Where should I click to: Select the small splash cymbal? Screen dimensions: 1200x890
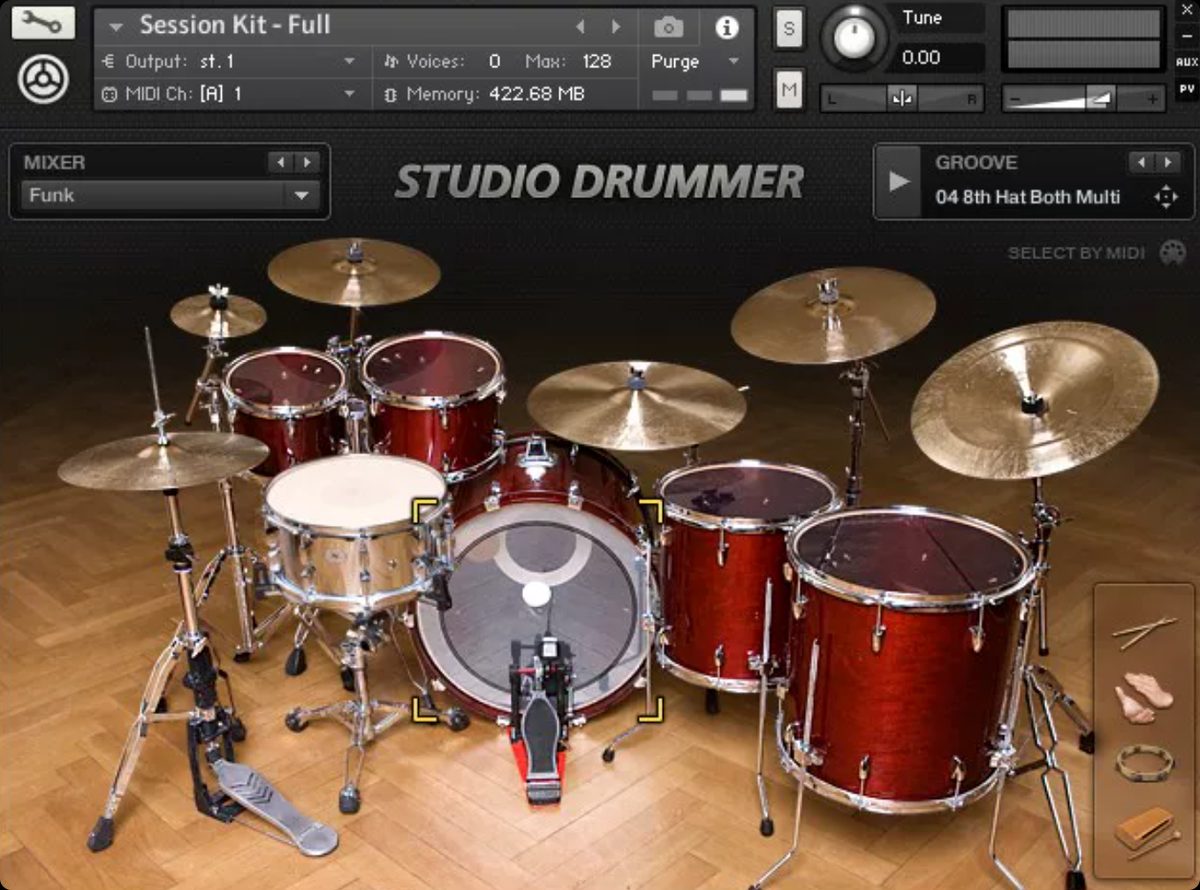(218, 315)
